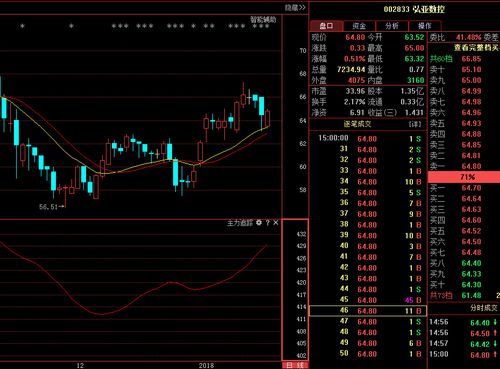Click the red 71% buy-sell ratio bar
The image size is (500, 369).
click(x=464, y=177)
